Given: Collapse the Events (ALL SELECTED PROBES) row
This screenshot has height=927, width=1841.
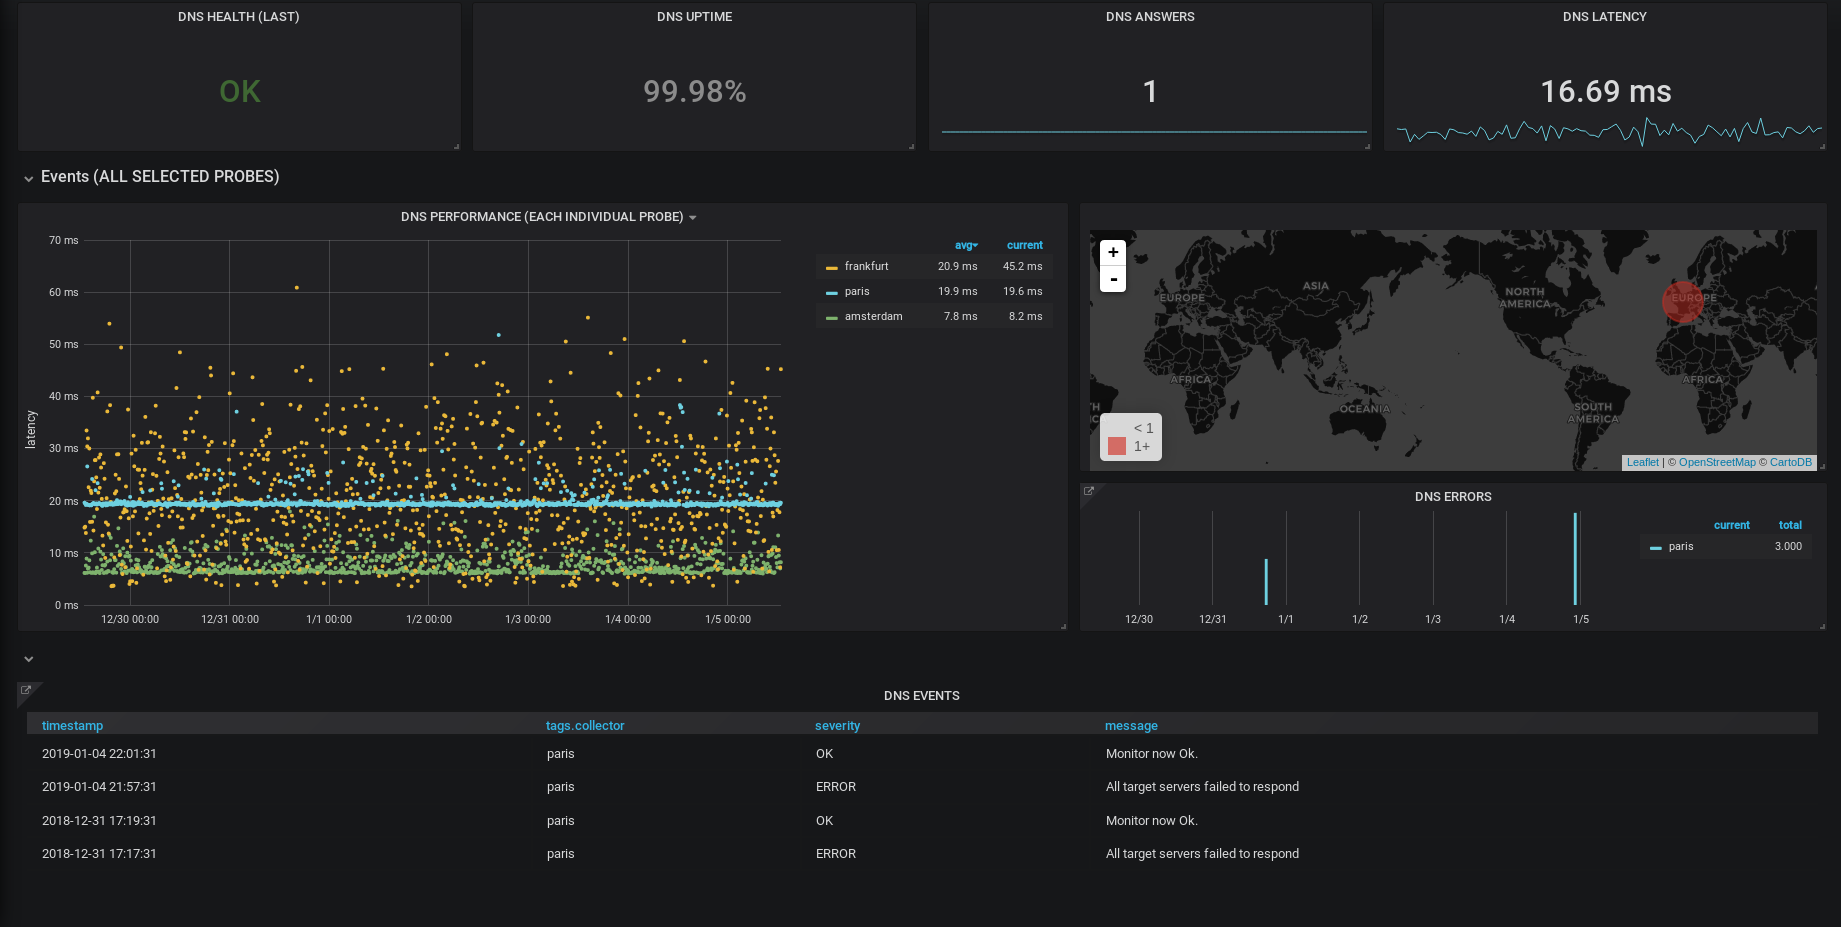Looking at the screenshot, I should pos(29,178).
